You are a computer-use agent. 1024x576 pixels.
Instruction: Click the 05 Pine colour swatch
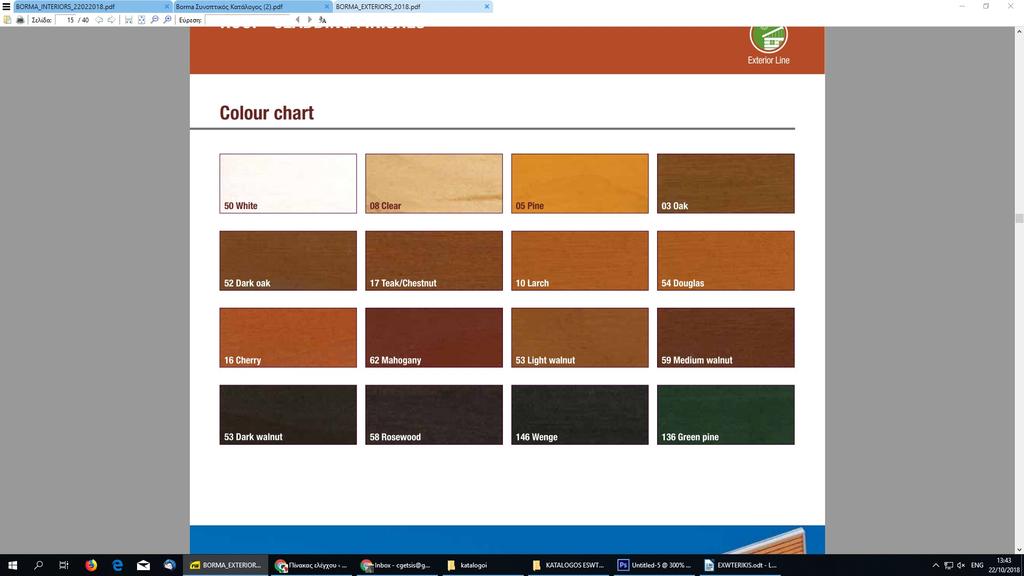[x=580, y=184]
